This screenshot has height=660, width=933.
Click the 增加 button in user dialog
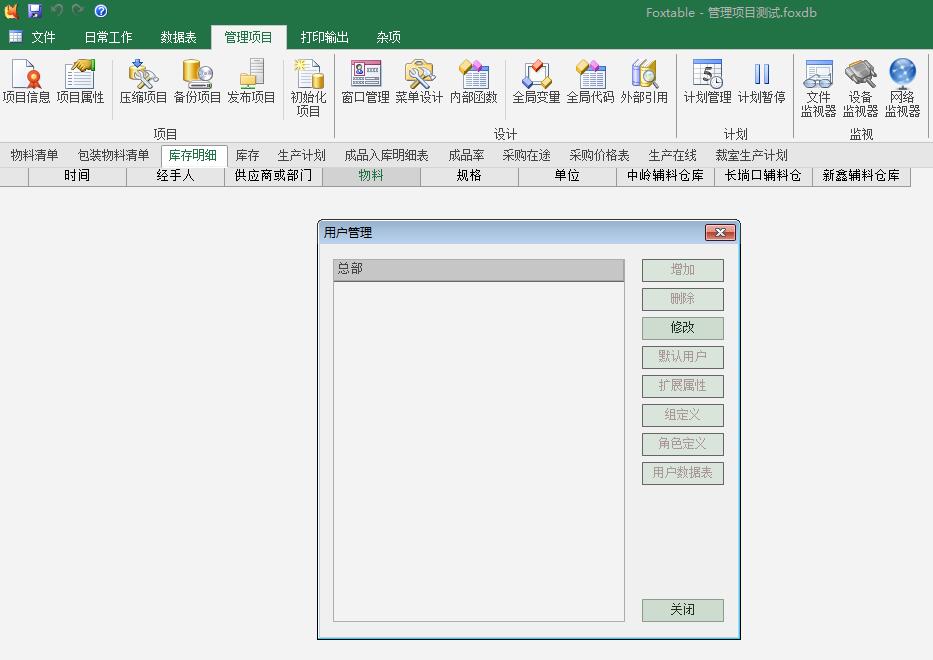pyautogui.click(x=682, y=270)
